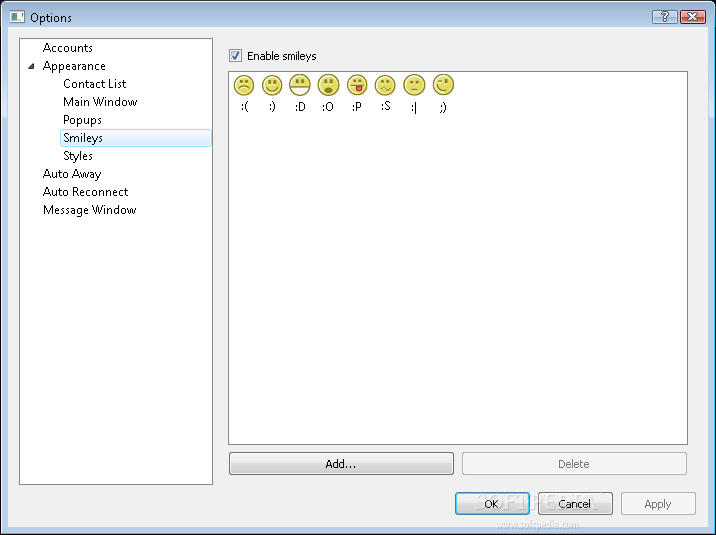Open Main Window appearance settings
The height and width of the screenshot is (535, 716).
(100, 102)
